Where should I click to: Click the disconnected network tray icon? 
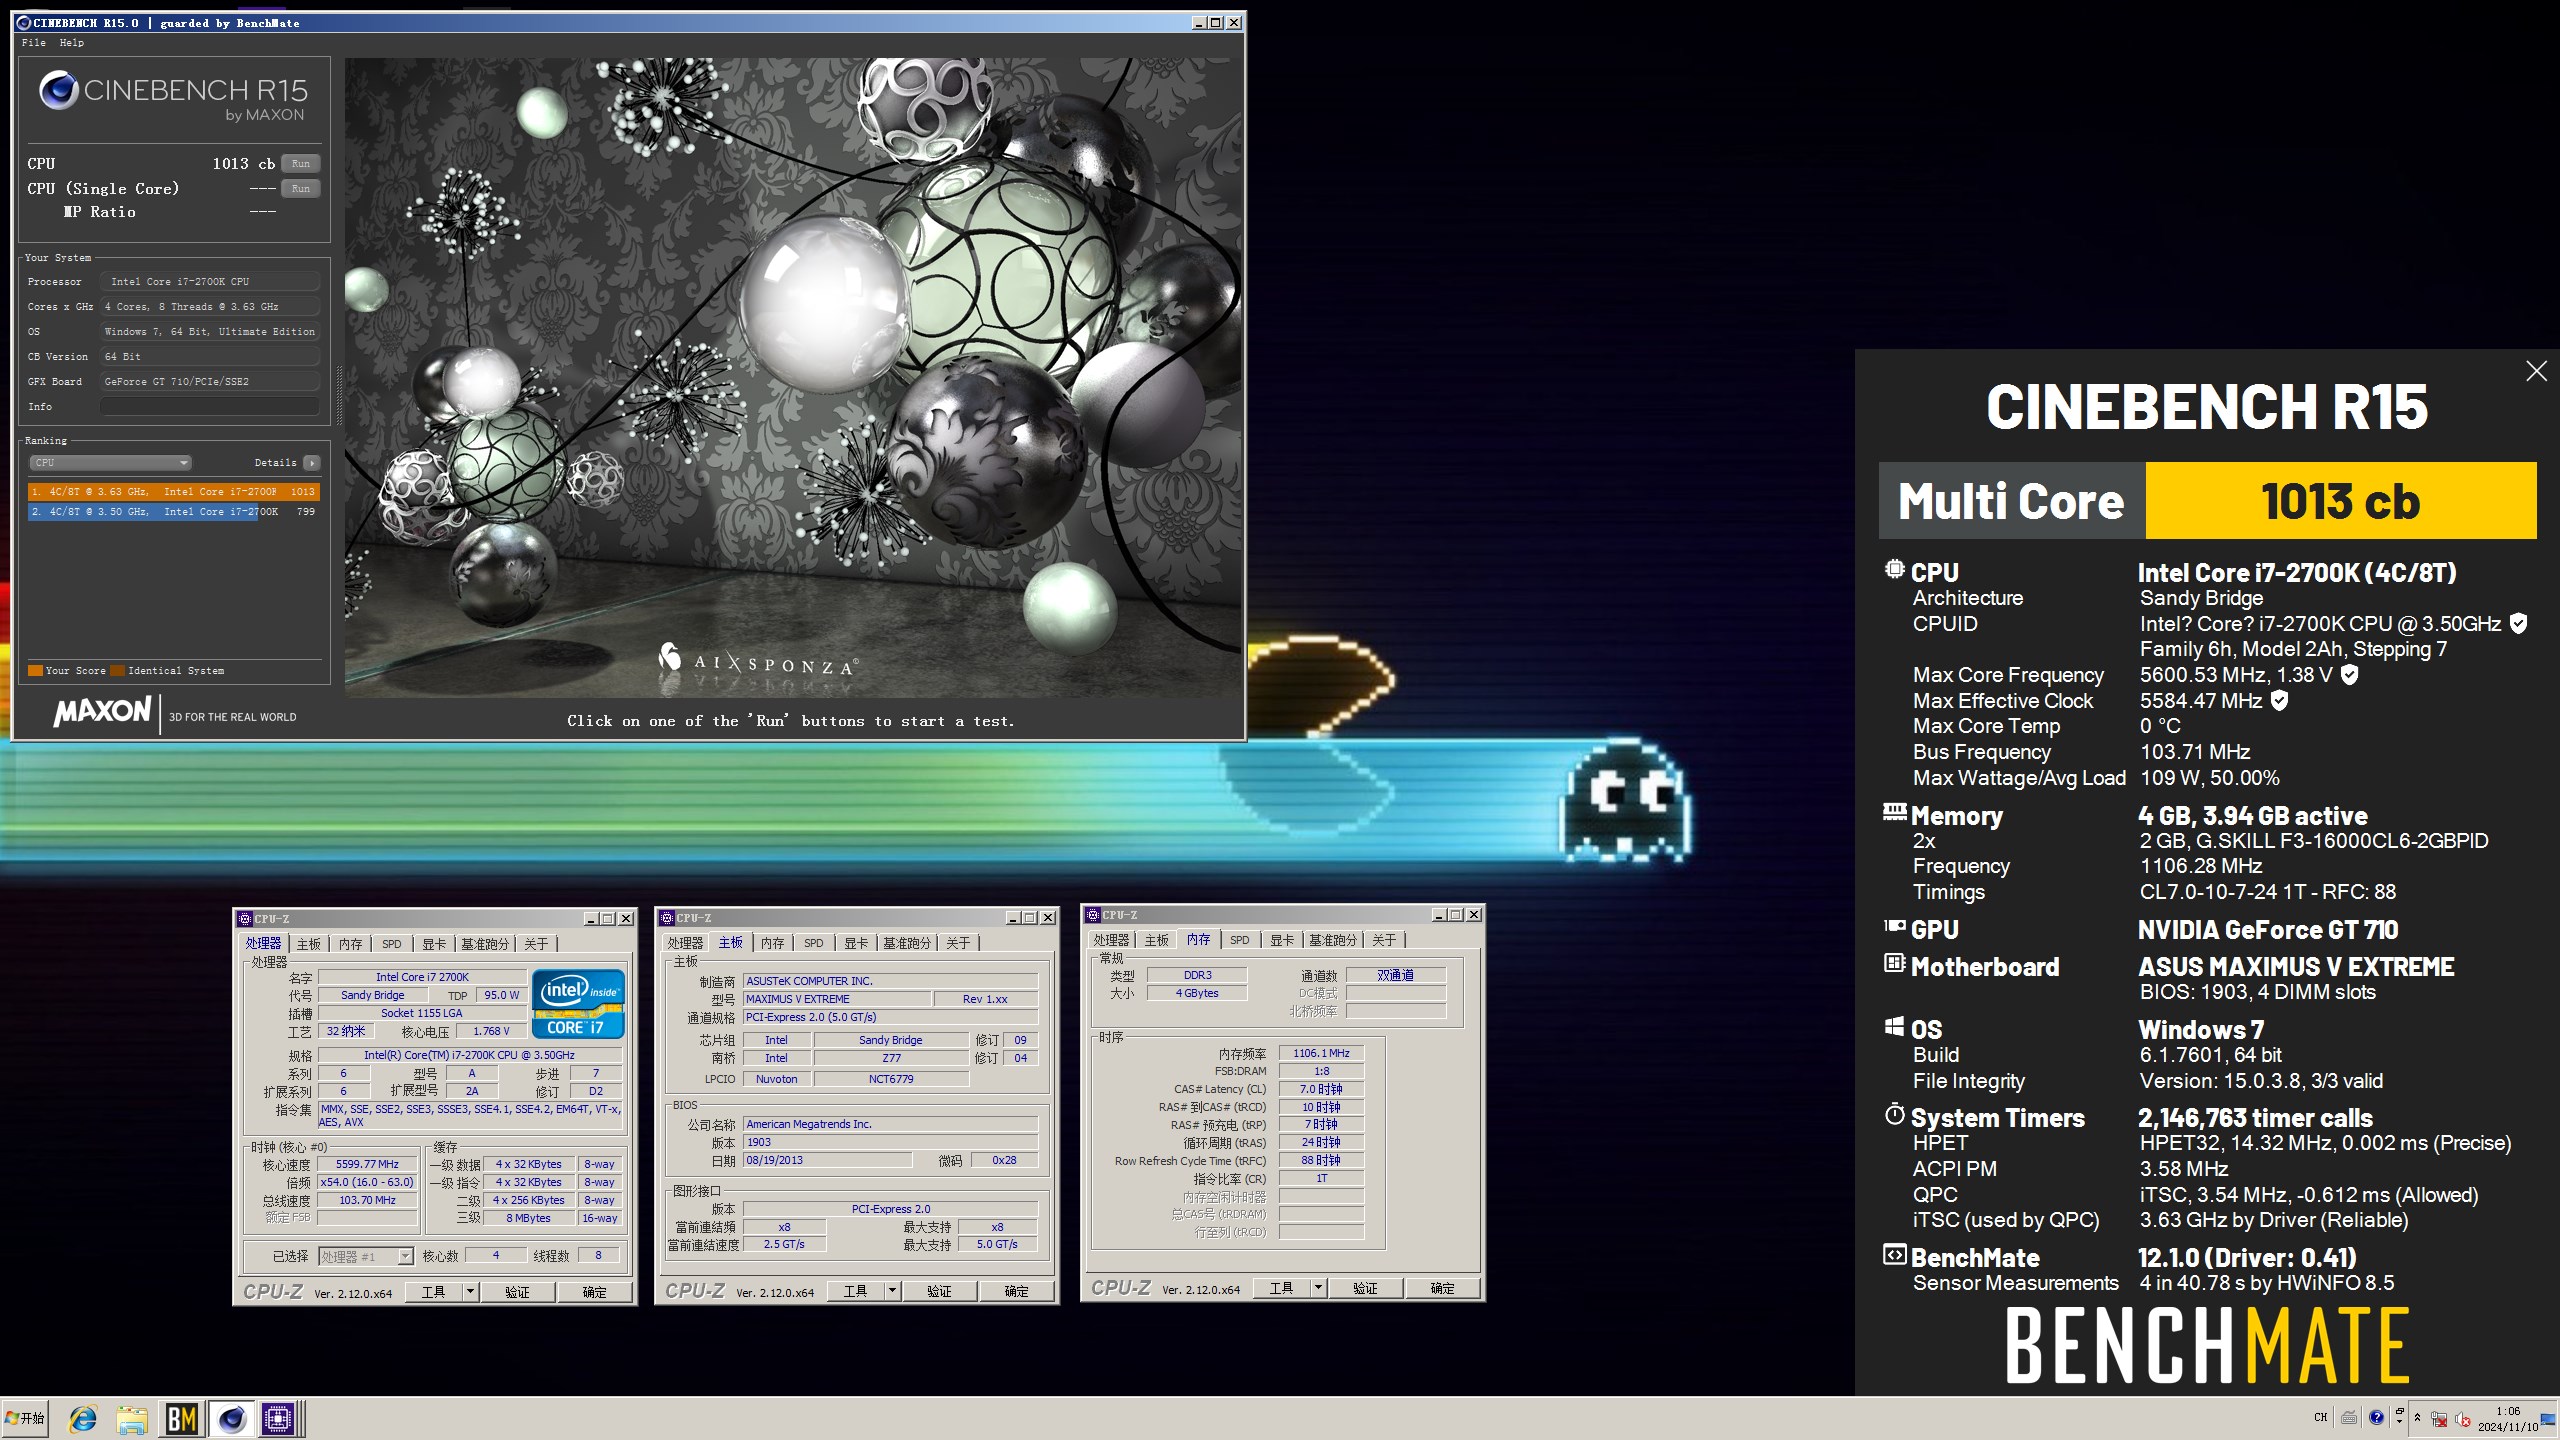[2439, 1419]
